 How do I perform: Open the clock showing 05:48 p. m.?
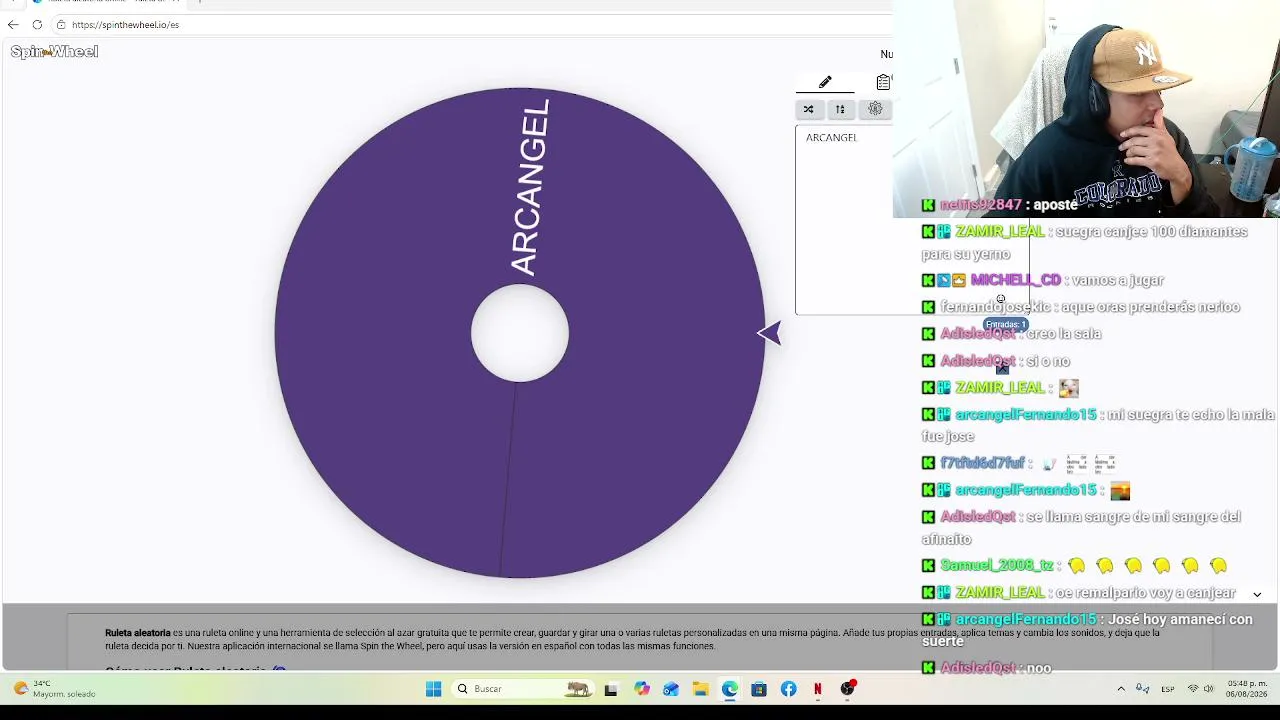pyautogui.click(x=1248, y=689)
